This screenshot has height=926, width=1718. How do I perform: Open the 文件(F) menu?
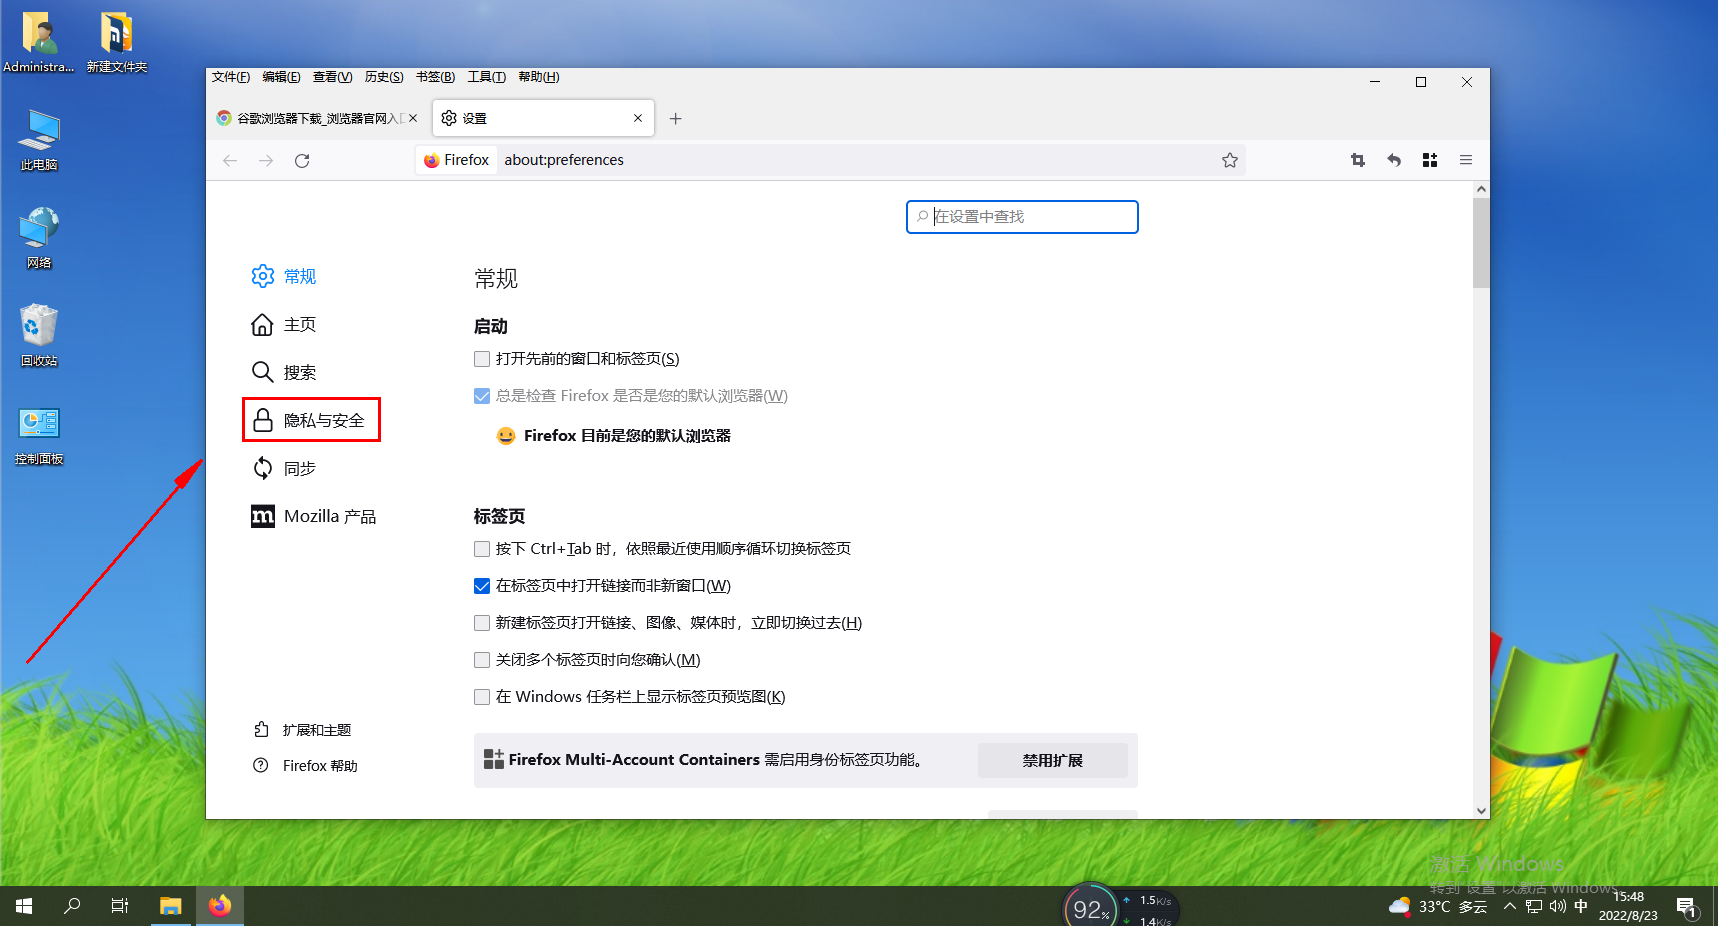tap(231, 77)
